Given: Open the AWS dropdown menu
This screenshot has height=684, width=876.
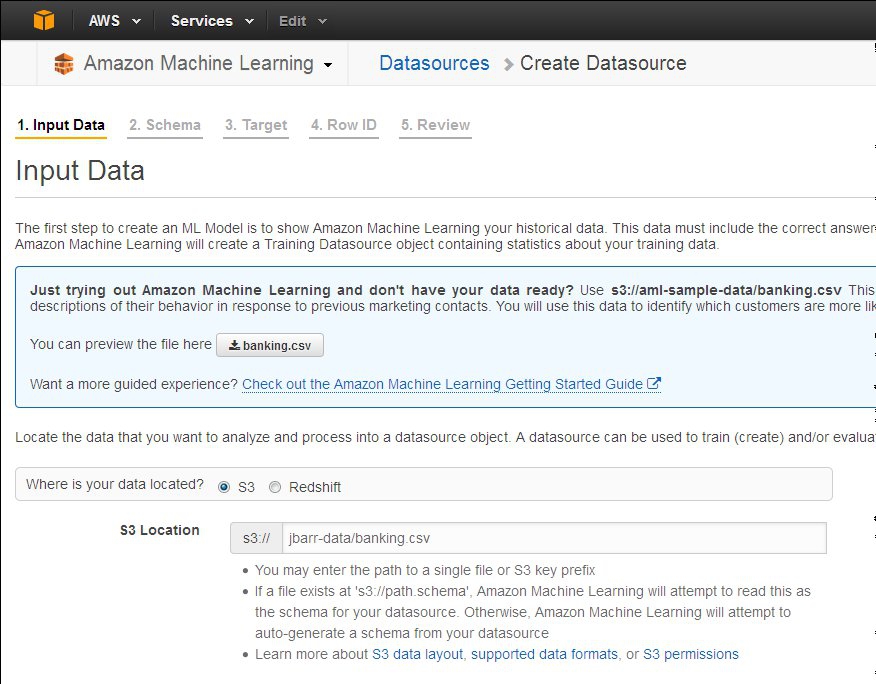Looking at the screenshot, I should click(x=115, y=21).
